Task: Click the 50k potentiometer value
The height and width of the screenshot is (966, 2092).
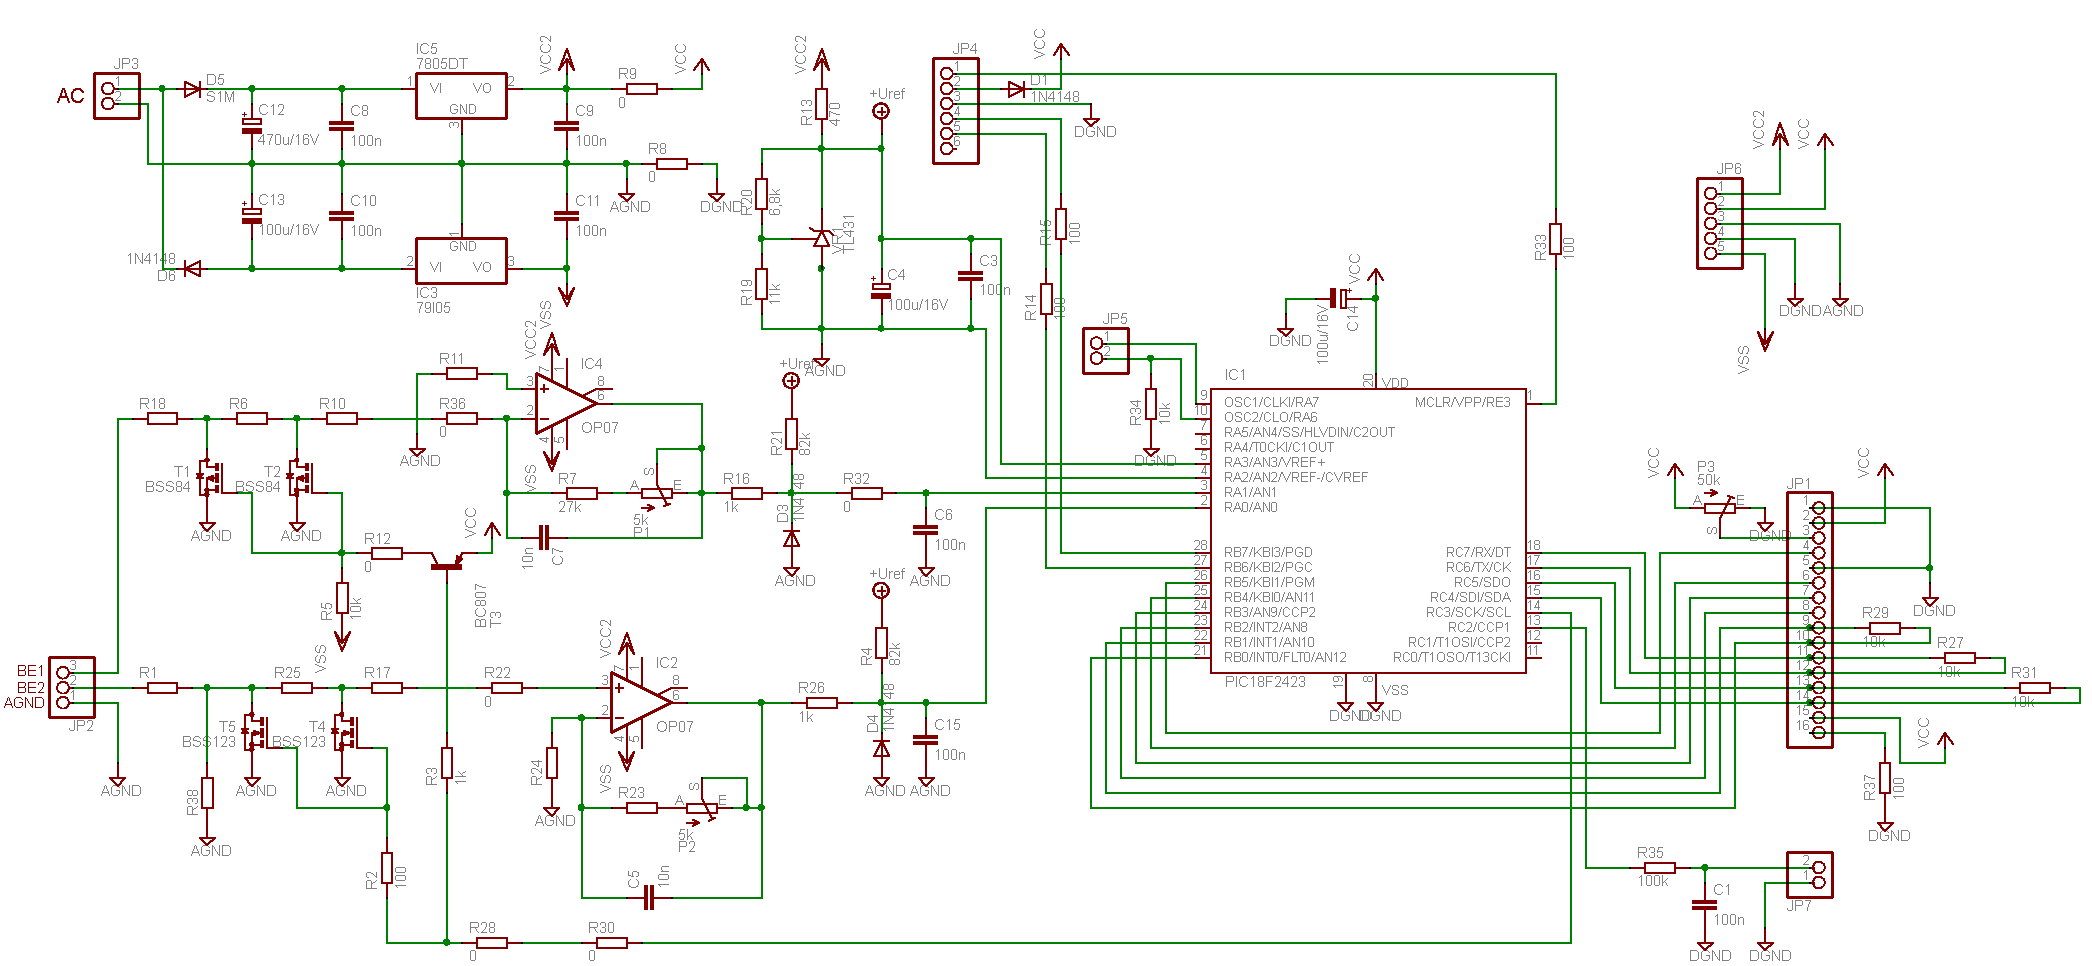Action: coord(1708,480)
